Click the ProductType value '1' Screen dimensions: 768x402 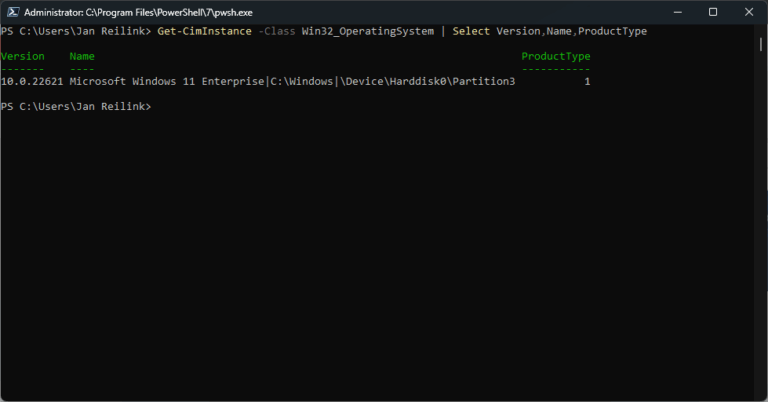(x=587, y=81)
